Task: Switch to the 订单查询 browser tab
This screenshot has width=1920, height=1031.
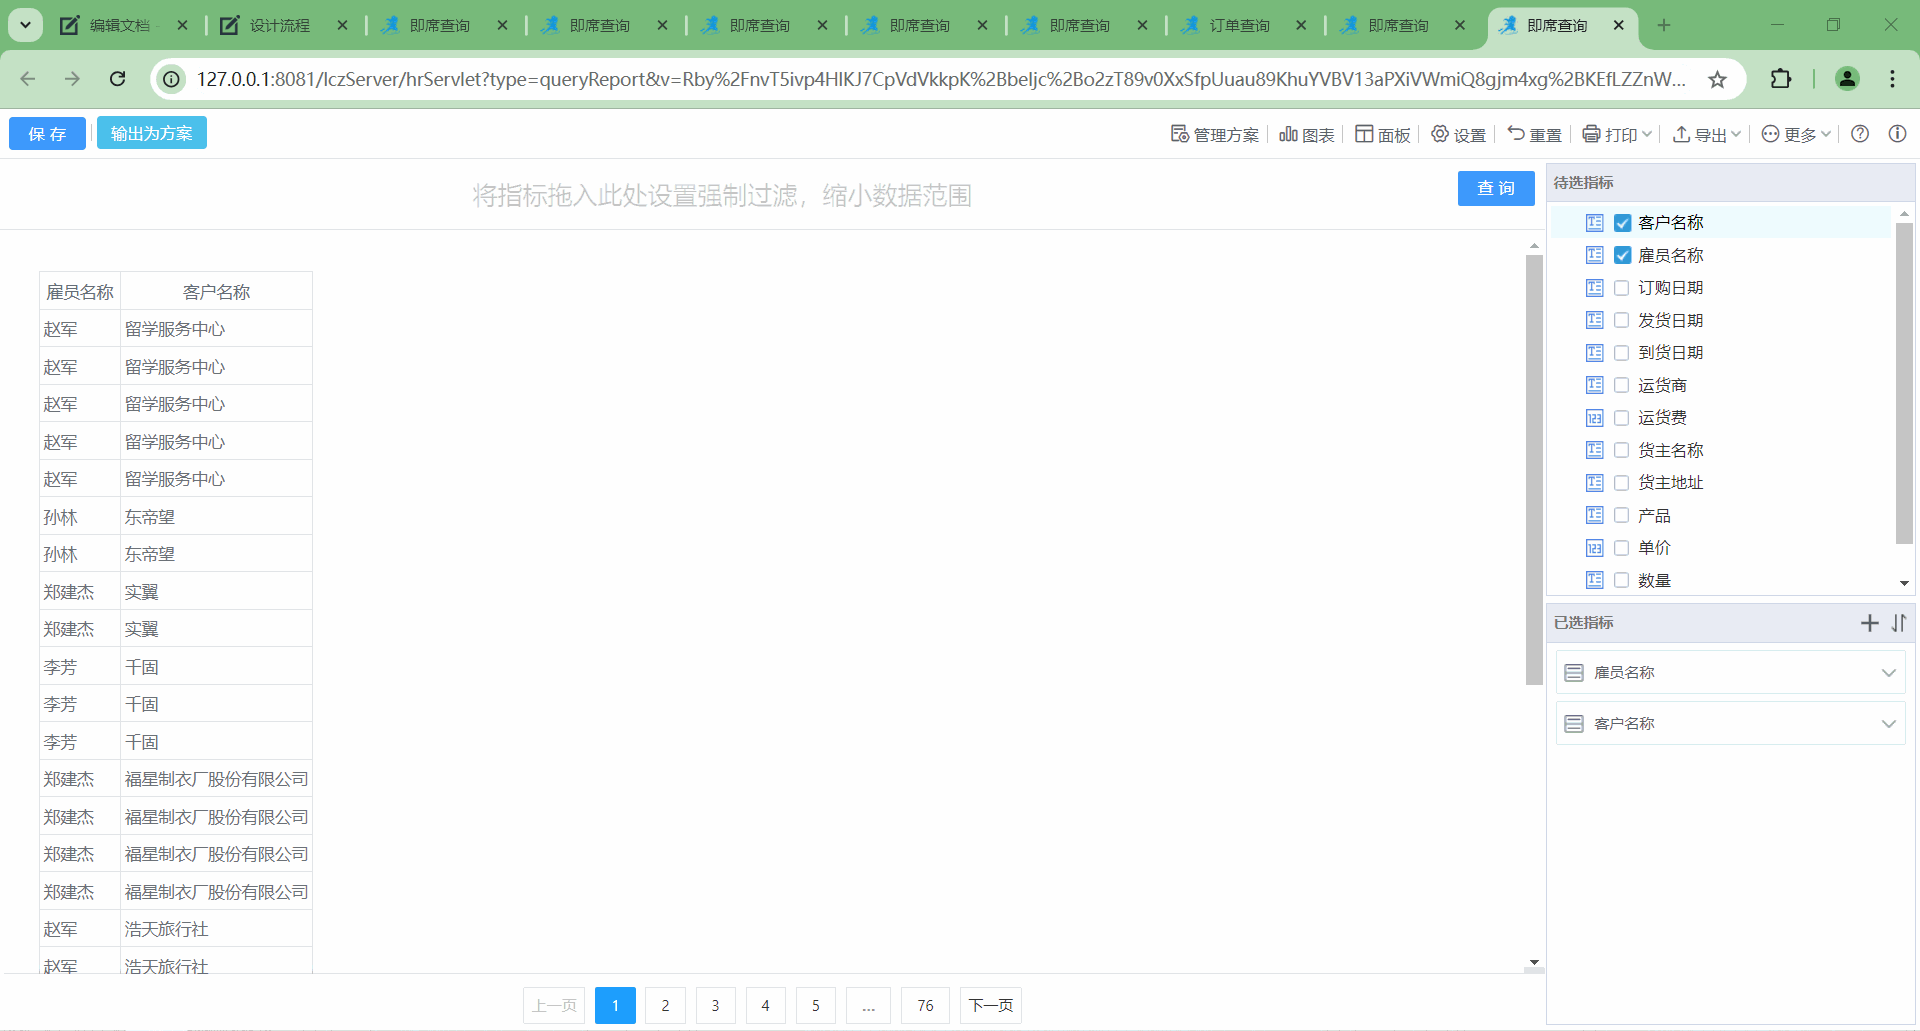Action: tap(1238, 25)
